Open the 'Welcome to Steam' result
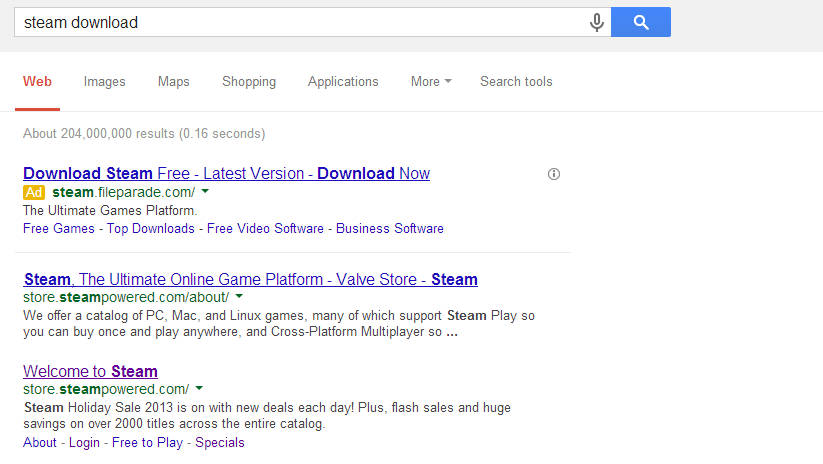Screen dimensions: 823x464 pos(90,372)
